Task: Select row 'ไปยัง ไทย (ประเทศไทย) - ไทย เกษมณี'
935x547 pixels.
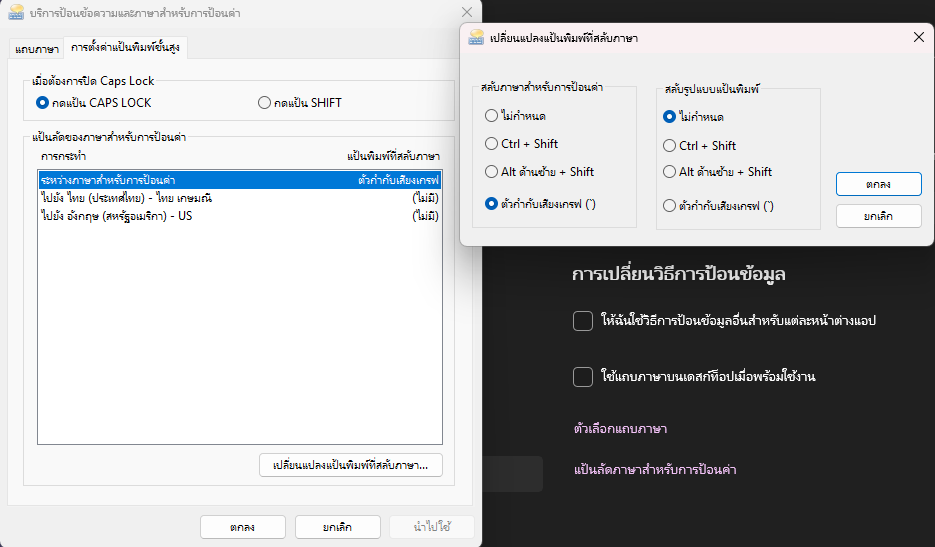Action: pyautogui.click(x=240, y=198)
